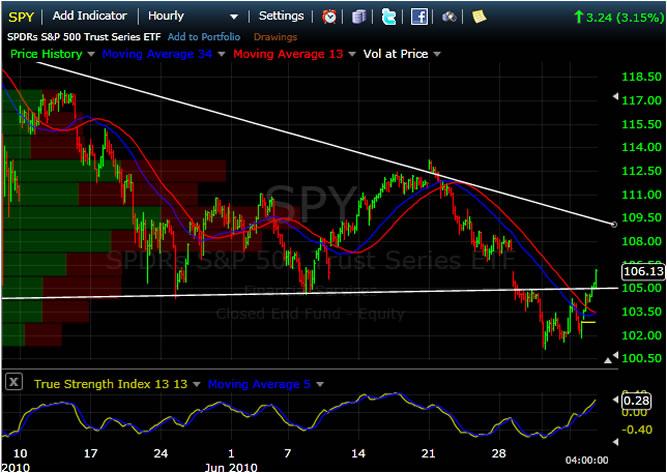The width and height of the screenshot is (667, 473).
Task: Expand the Moving Average 5 dropdown
Action: point(320,385)
